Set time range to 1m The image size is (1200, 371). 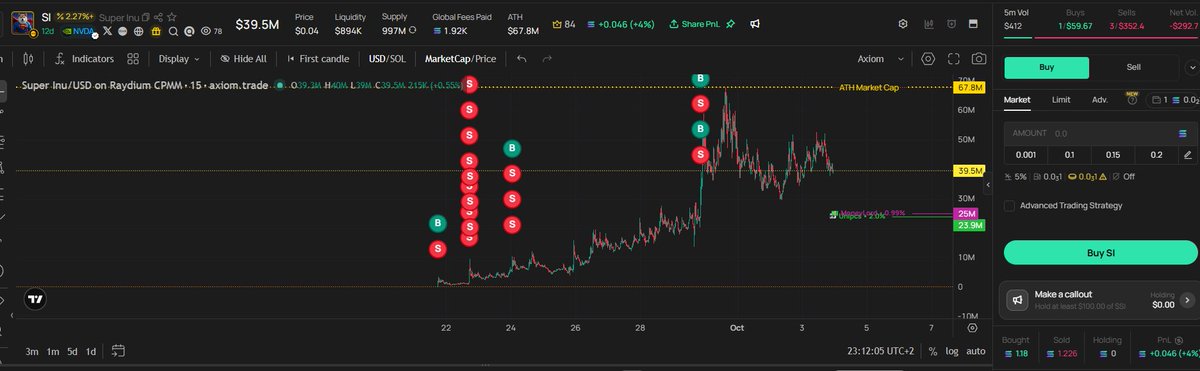click(53, 351)
